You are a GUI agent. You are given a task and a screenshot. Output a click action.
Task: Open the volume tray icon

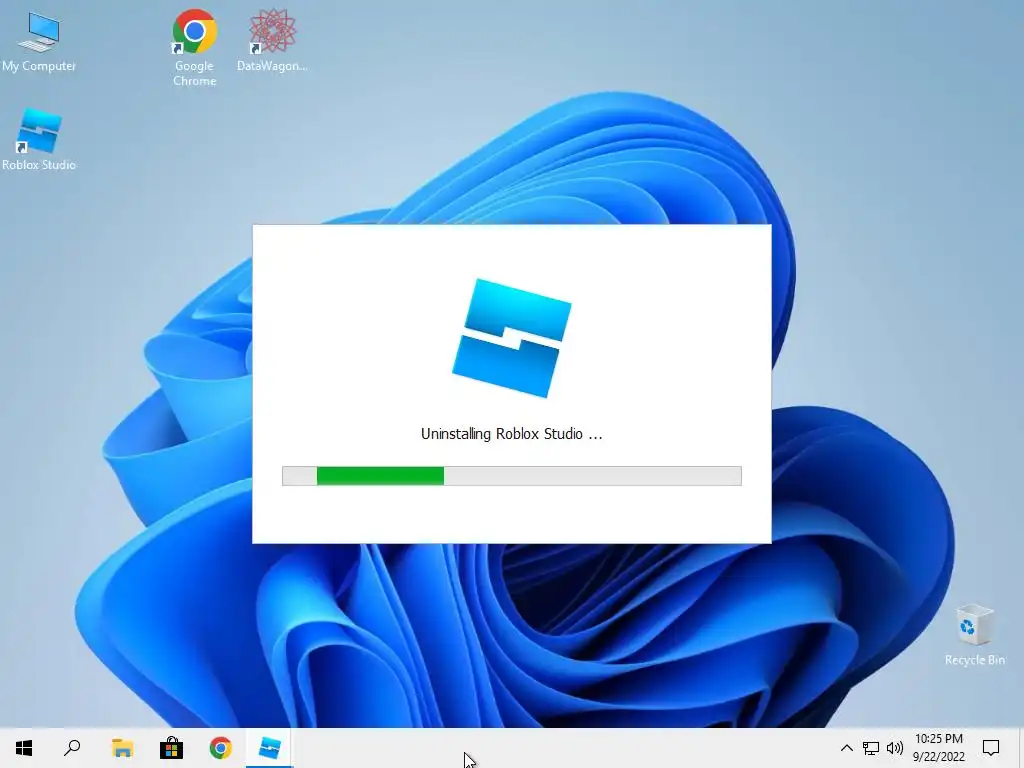(895, 748)
